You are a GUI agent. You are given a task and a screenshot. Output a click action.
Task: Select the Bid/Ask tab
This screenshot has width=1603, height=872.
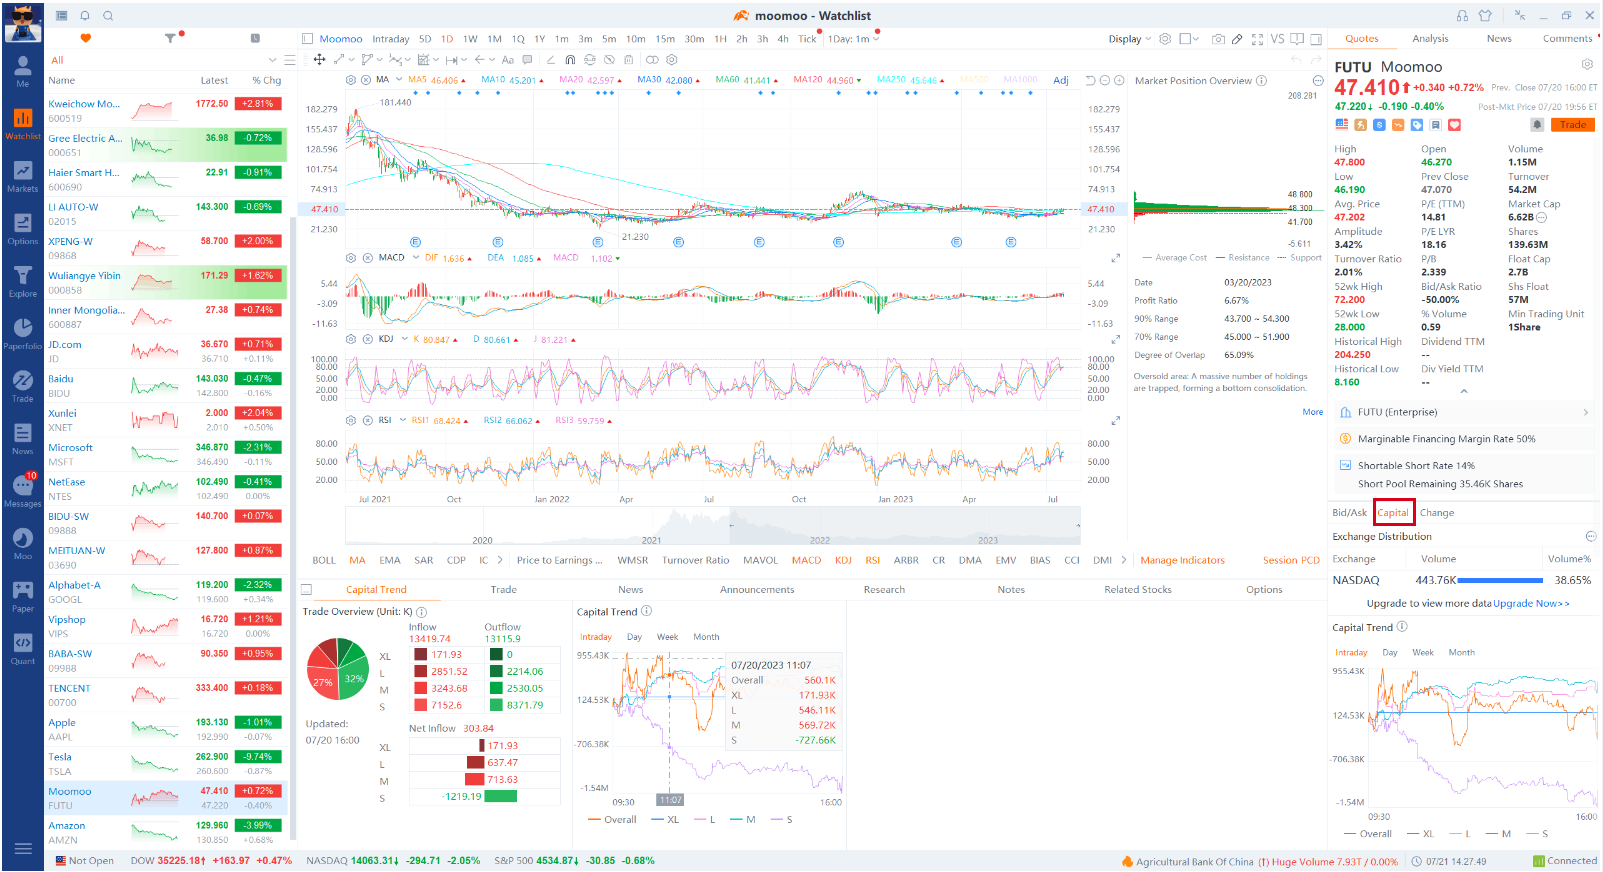pyautogui.click(x=1349, y=512)
